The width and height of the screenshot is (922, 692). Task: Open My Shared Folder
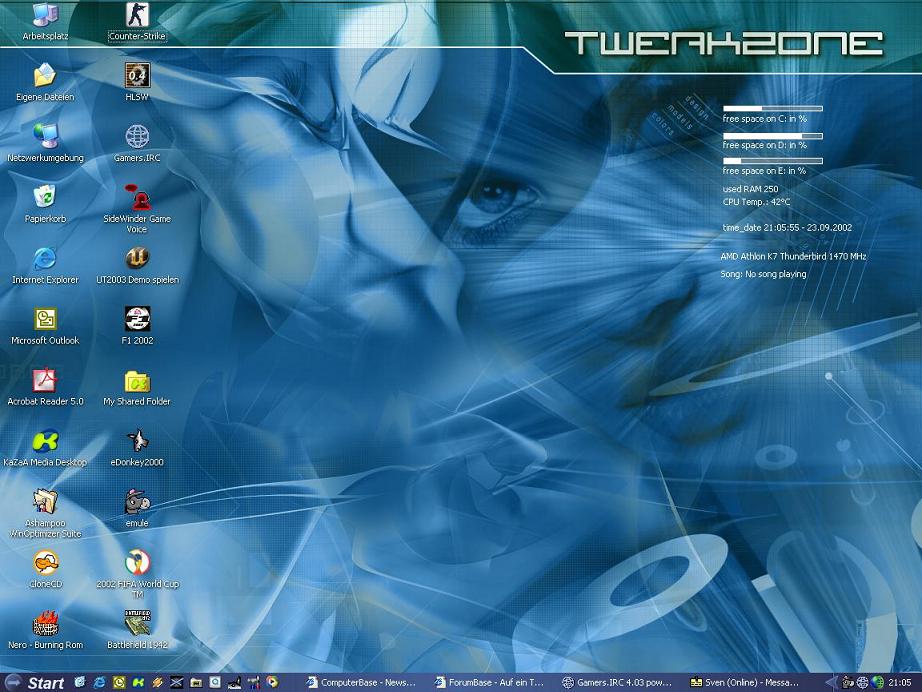(137, 387)
